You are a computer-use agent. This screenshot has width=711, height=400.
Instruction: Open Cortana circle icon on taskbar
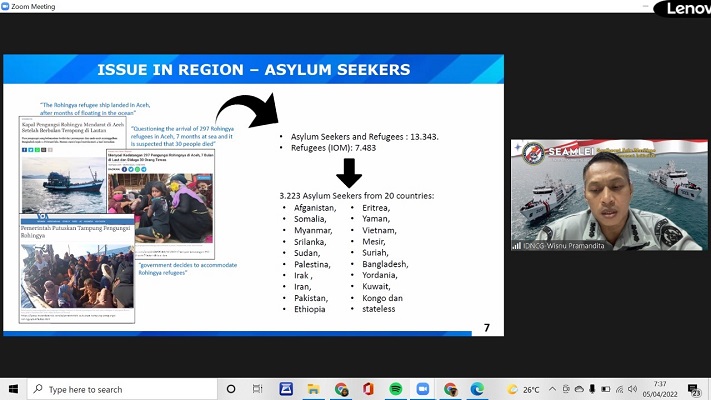coord(231,389)
